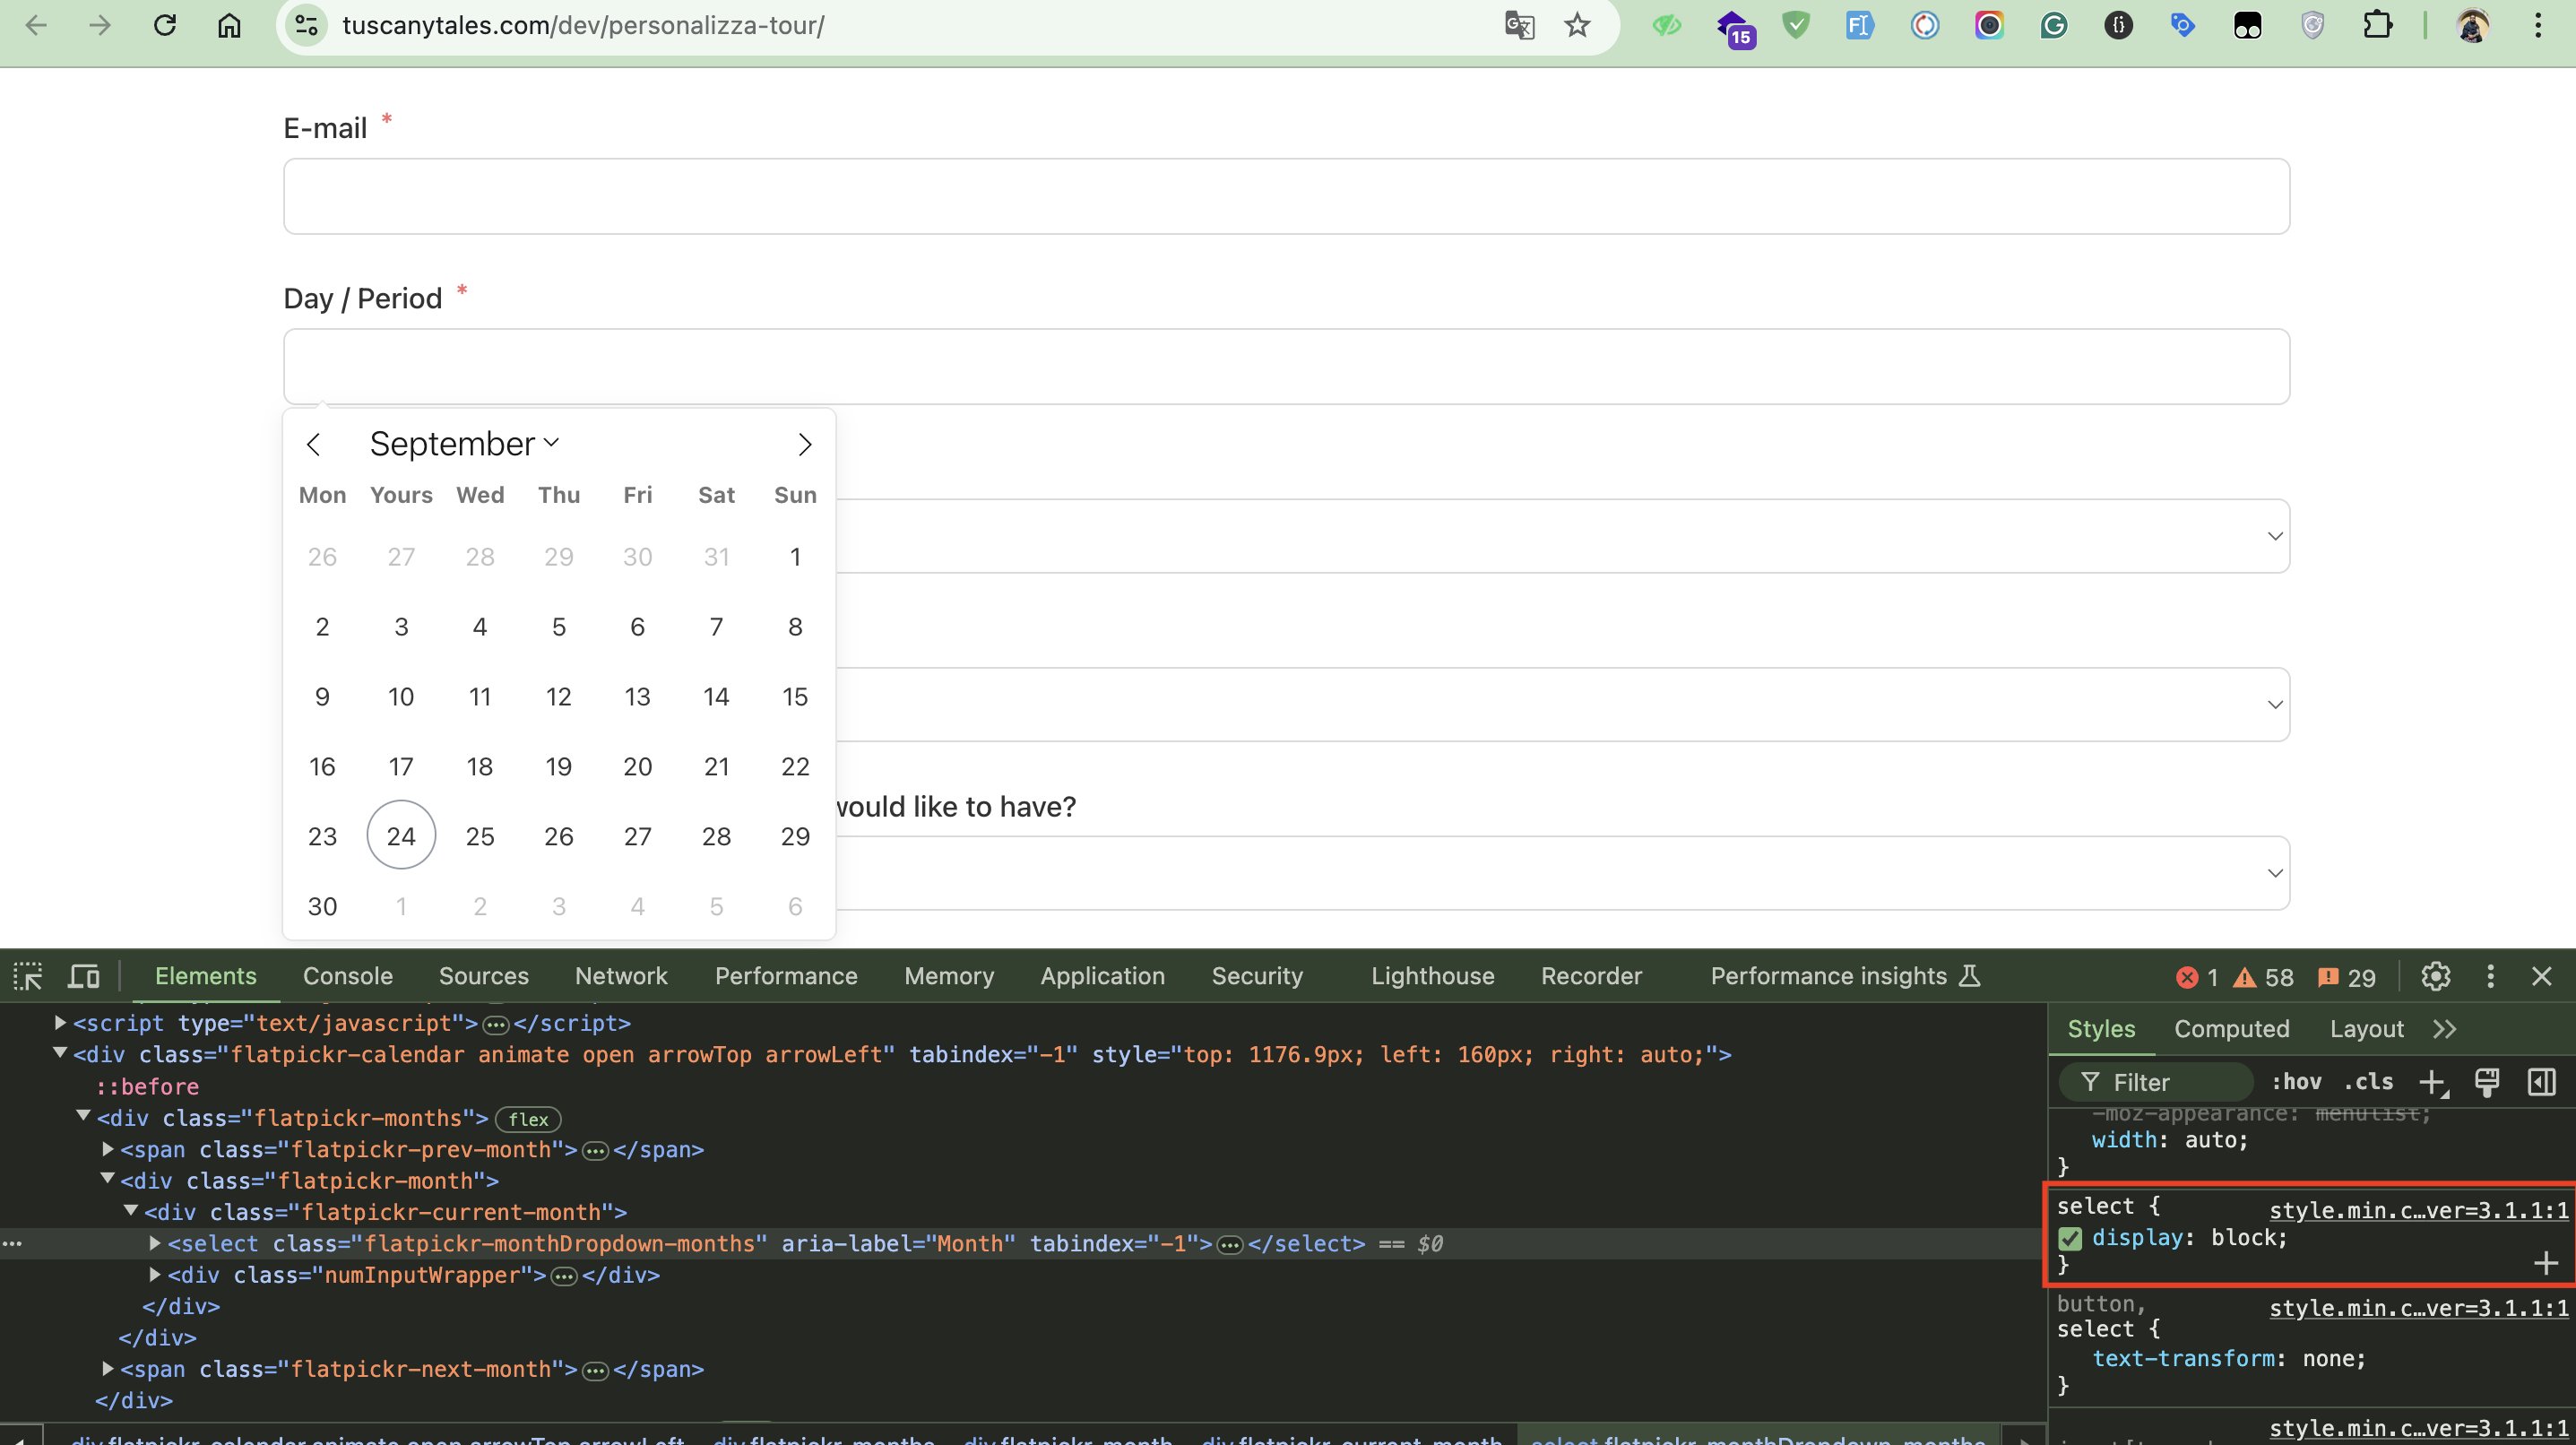Click the warnings count showing 58
This screenshot has height=1445, width=2576.
[2264, 977]
